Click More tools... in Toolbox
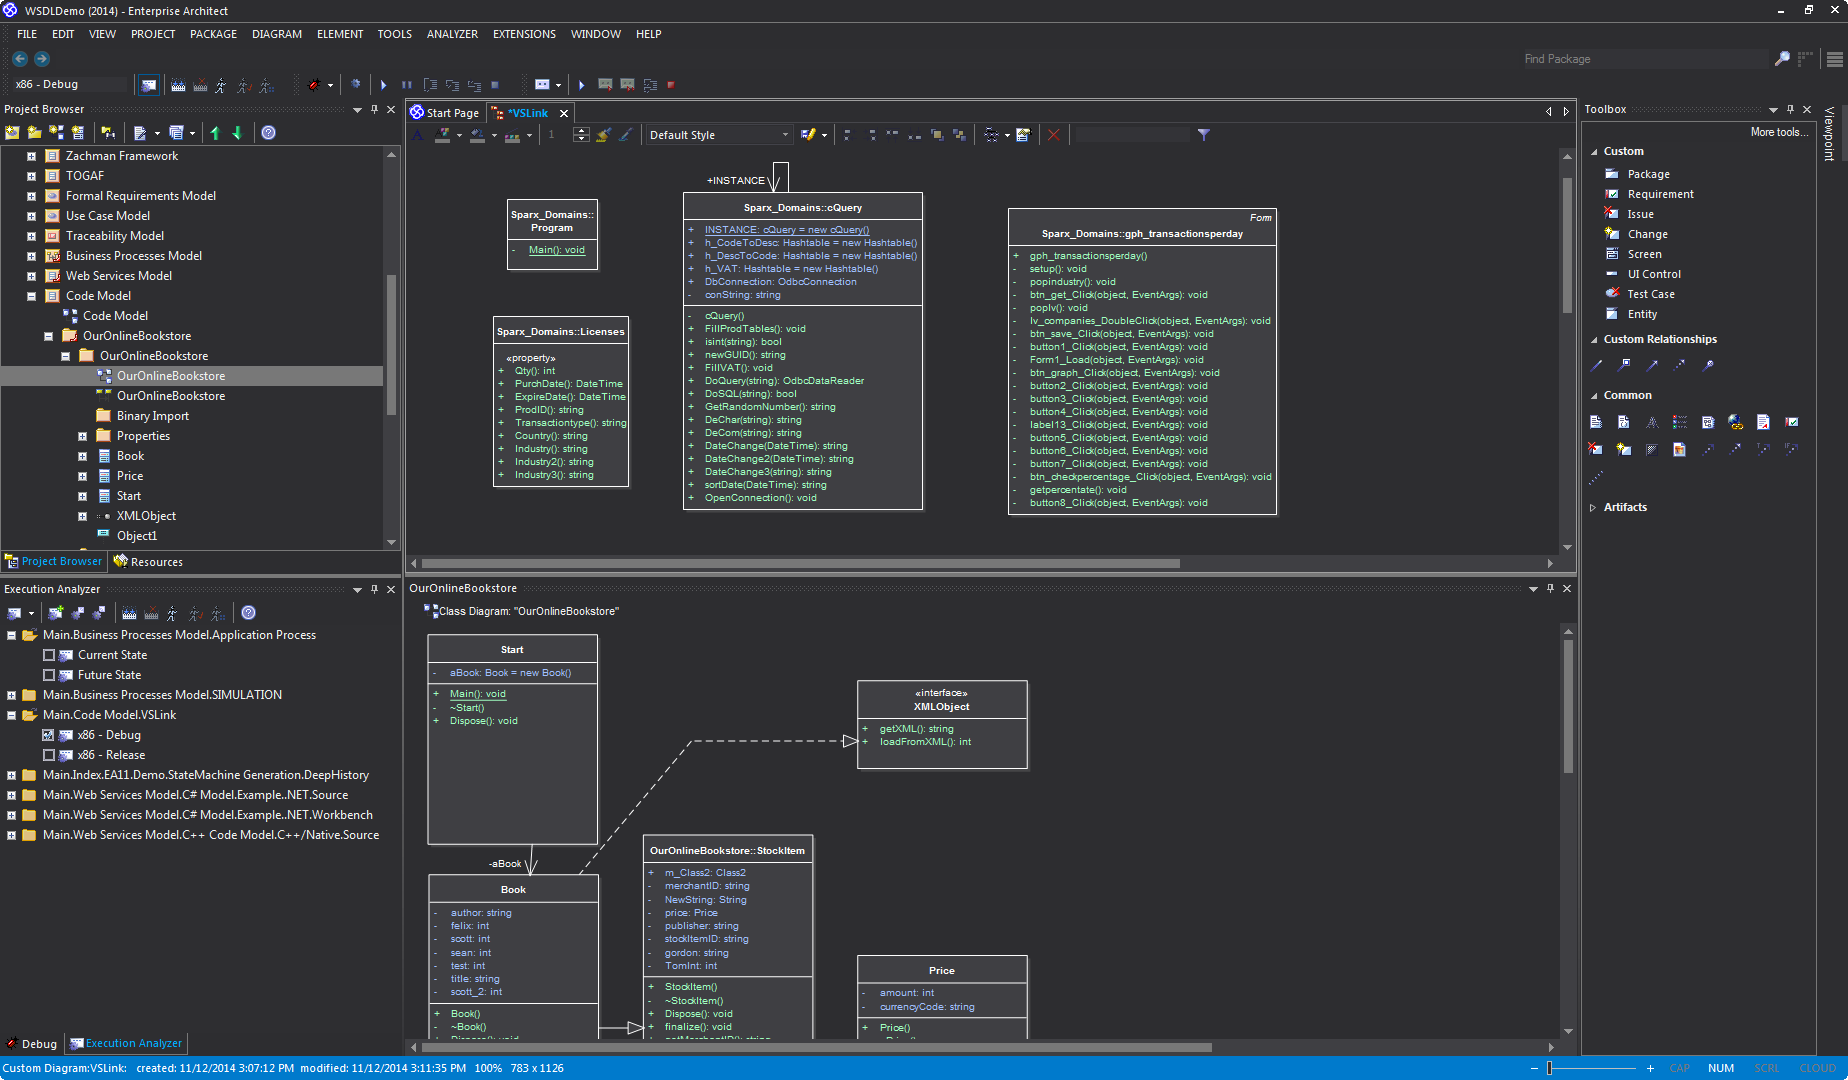The image size is (1848, 1080). click(x=1779, y=132)
